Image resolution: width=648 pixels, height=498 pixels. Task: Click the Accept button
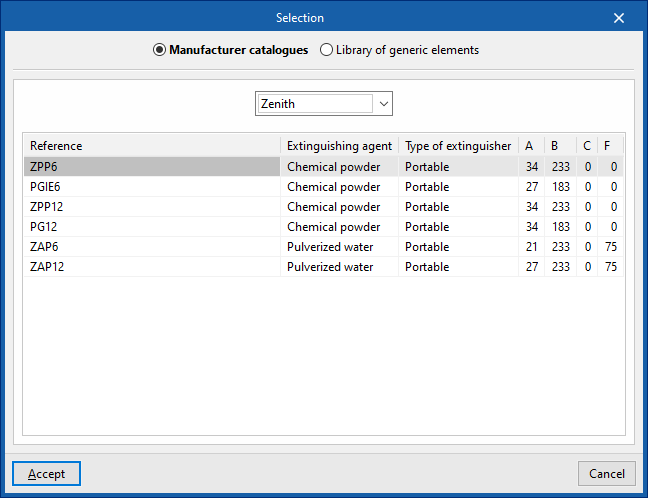click(46, 473)
